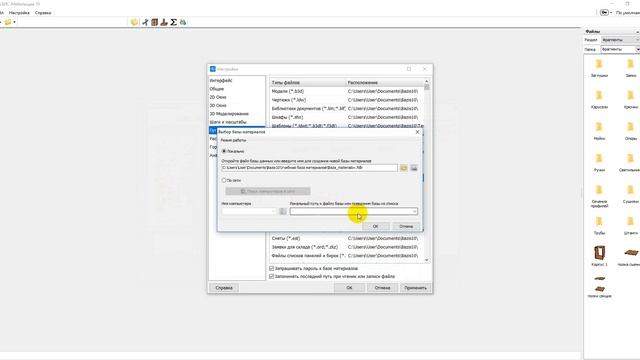Click the disabled network computer search button
The image size is (640, 360).
point(268,191)
